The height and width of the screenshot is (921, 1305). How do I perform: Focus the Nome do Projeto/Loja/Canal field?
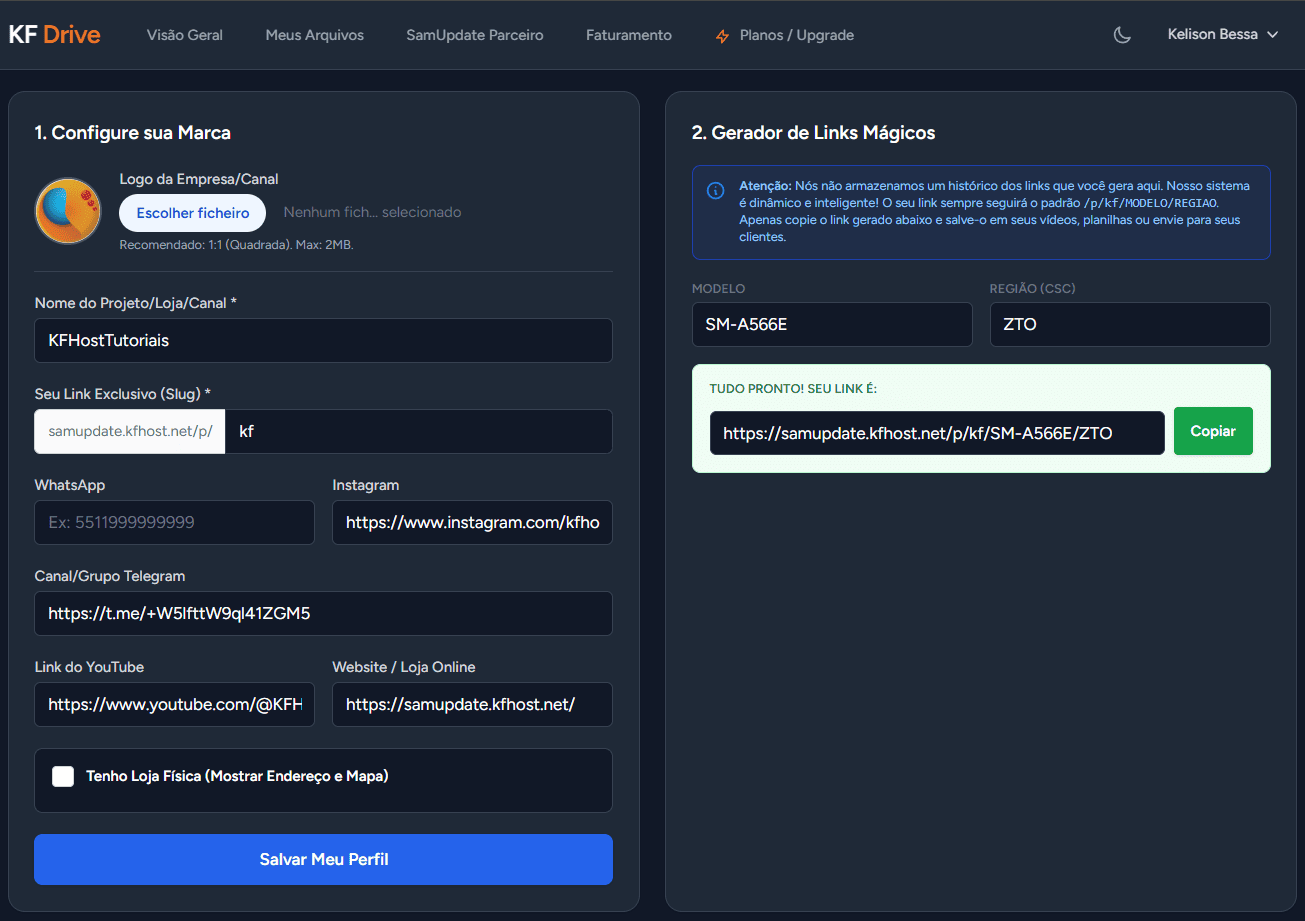(323, 340)
